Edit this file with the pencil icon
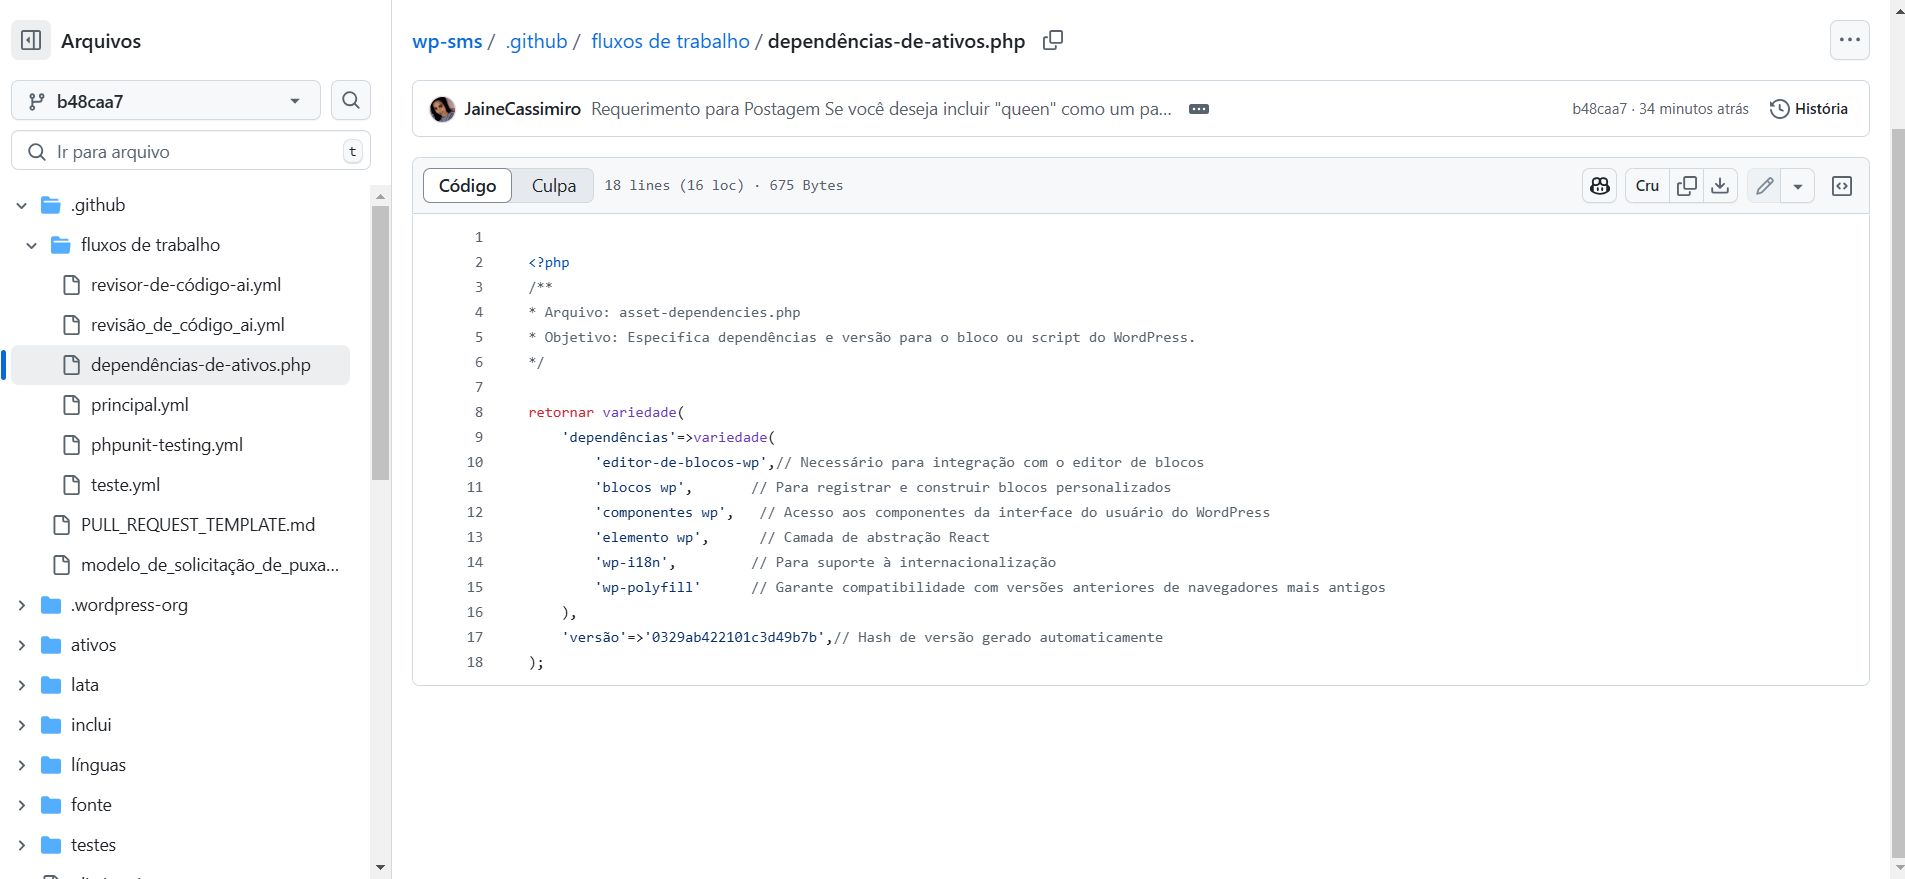This screenshot has height=879, width=1905. [x=1764, y=185]
